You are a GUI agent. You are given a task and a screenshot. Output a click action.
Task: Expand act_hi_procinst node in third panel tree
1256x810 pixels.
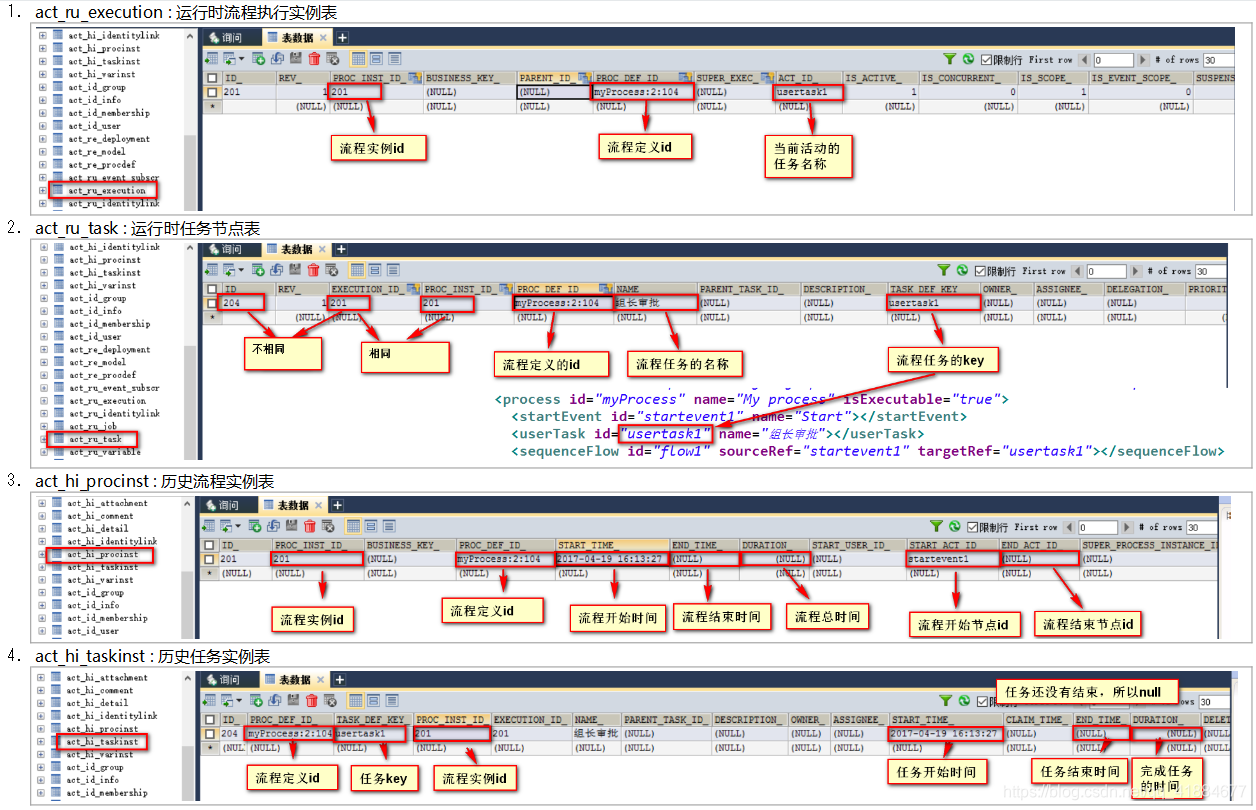tap(42, 554)
